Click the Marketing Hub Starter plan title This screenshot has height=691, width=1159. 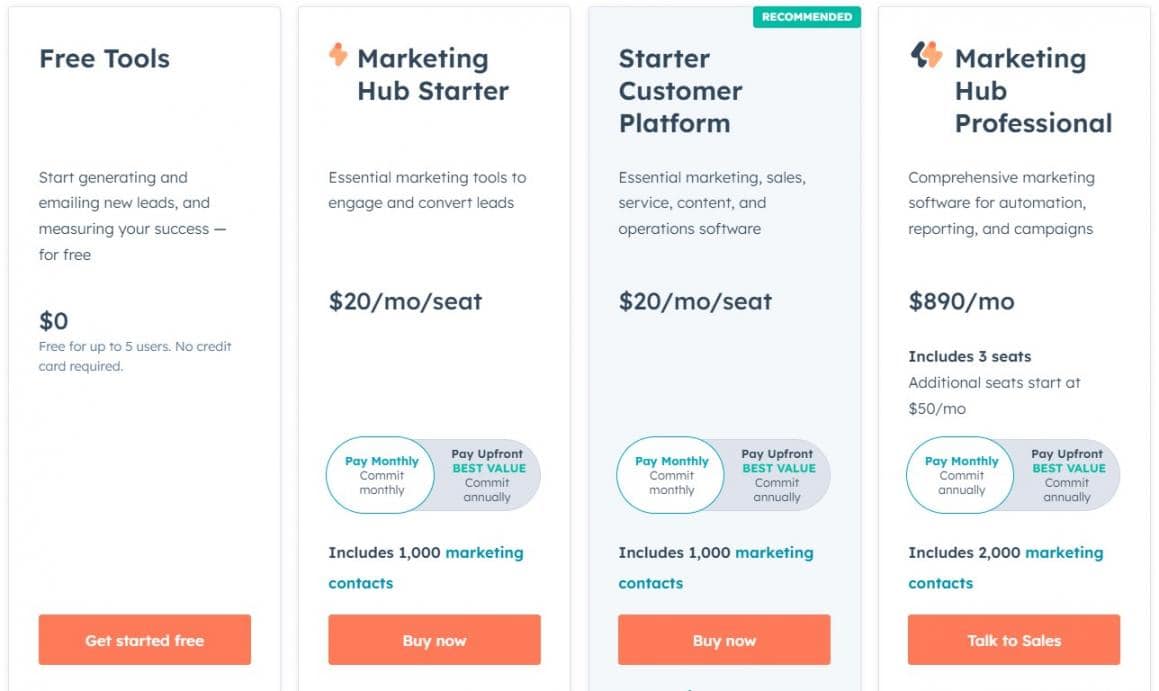pyautogui.click(x=432, y=75)
